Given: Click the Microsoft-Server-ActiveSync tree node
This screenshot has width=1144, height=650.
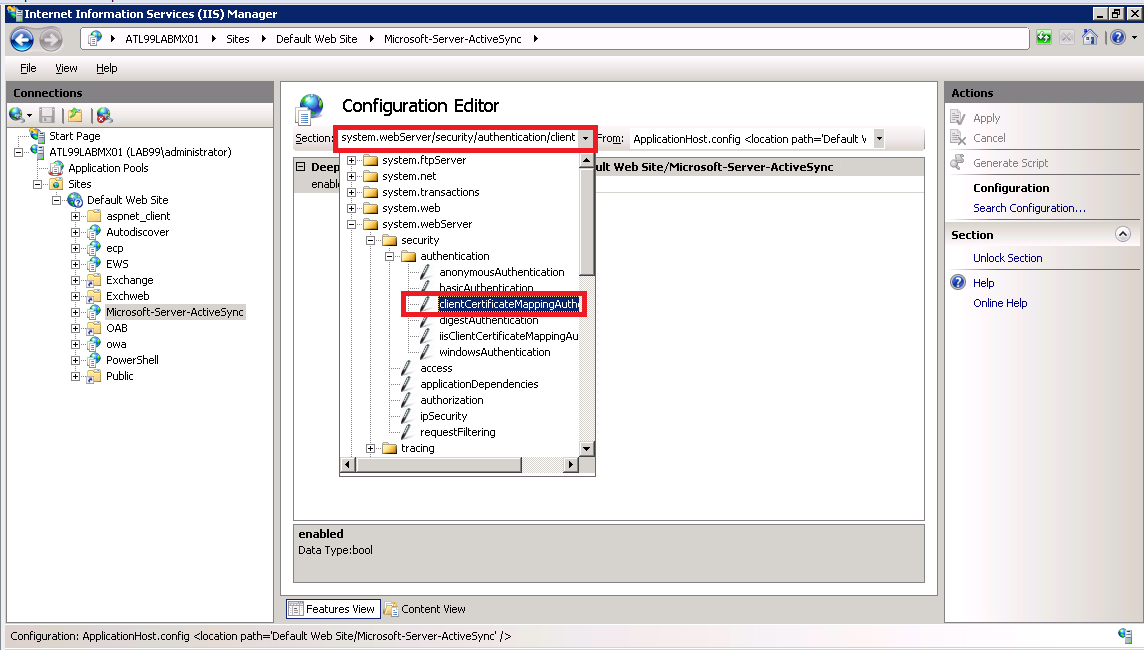Looking at the screenshot, I should pos(174,312).
